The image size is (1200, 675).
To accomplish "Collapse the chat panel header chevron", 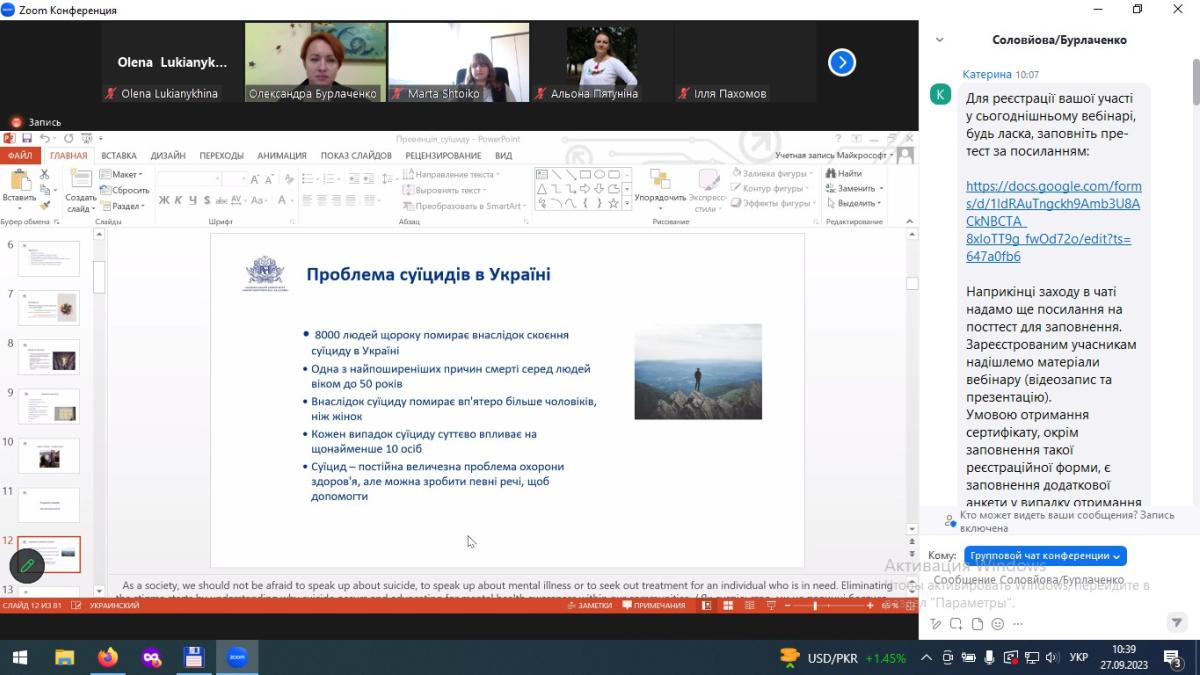I will coord(939,40).
